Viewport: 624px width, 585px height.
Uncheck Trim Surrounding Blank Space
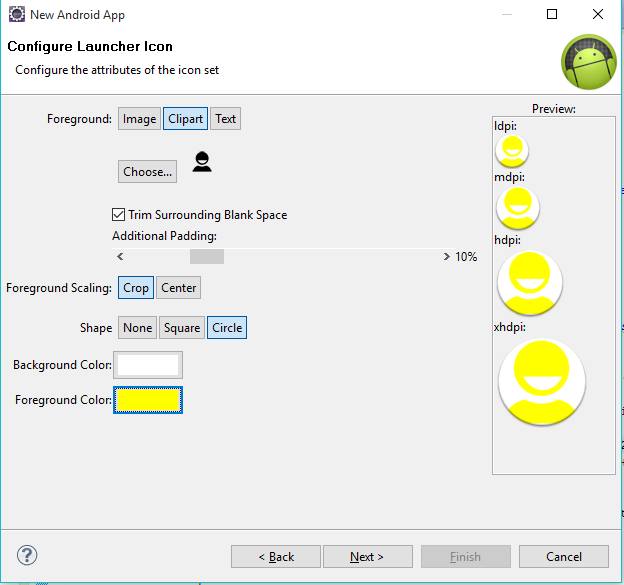(118, 215)
